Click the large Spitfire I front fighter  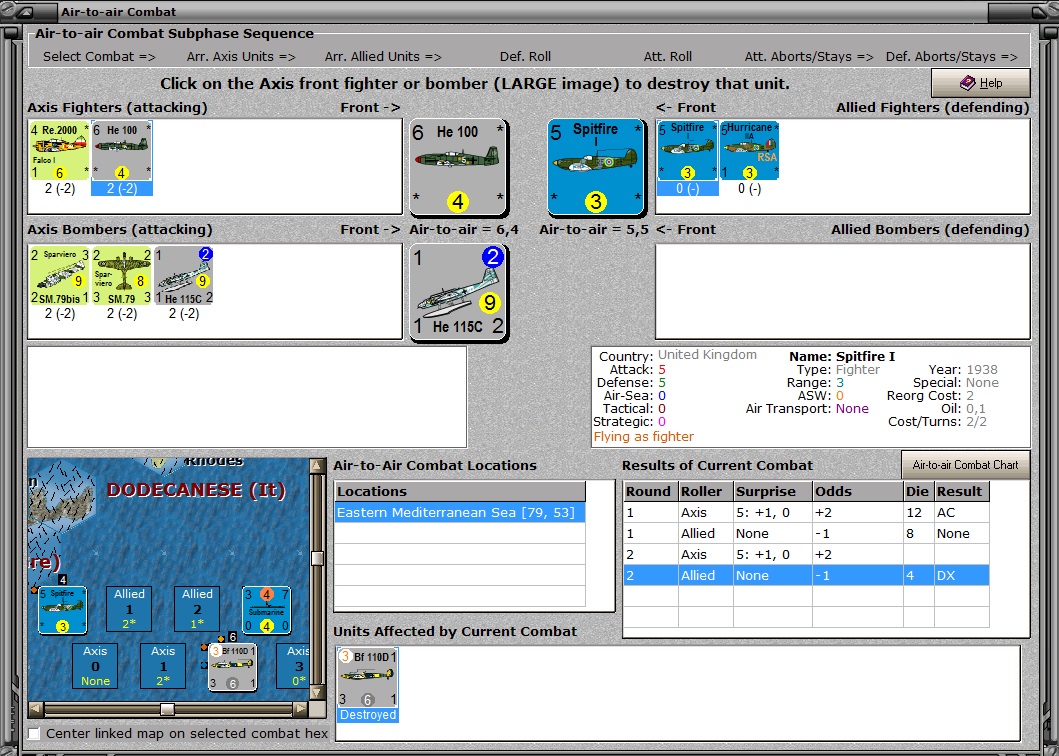[596, 167]
